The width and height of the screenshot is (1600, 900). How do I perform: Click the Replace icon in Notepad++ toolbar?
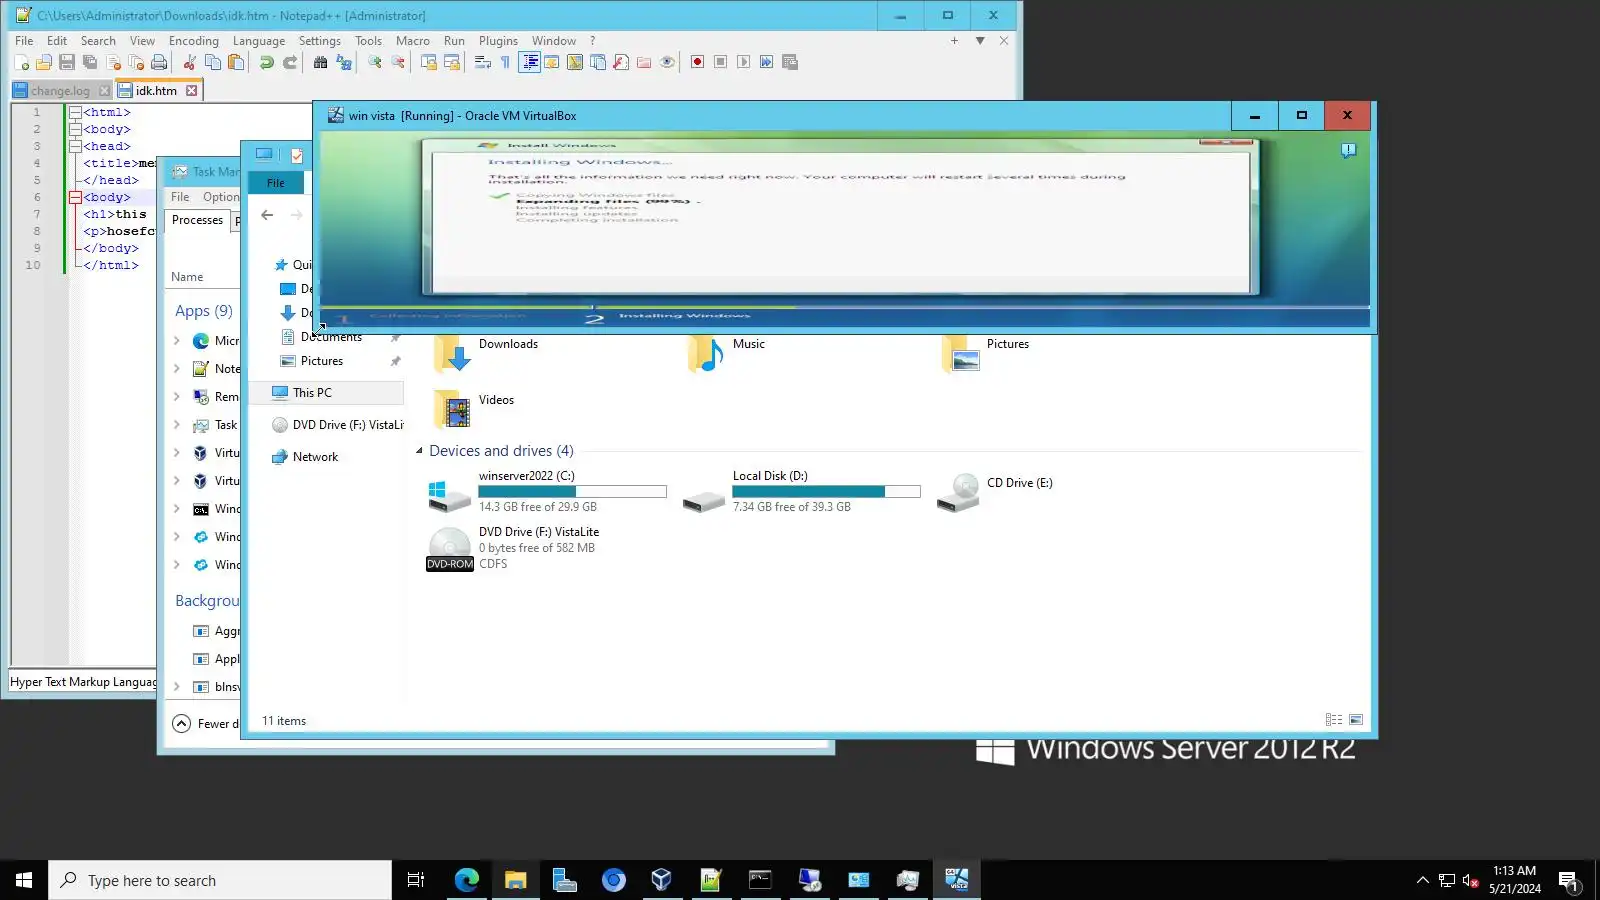344,62
